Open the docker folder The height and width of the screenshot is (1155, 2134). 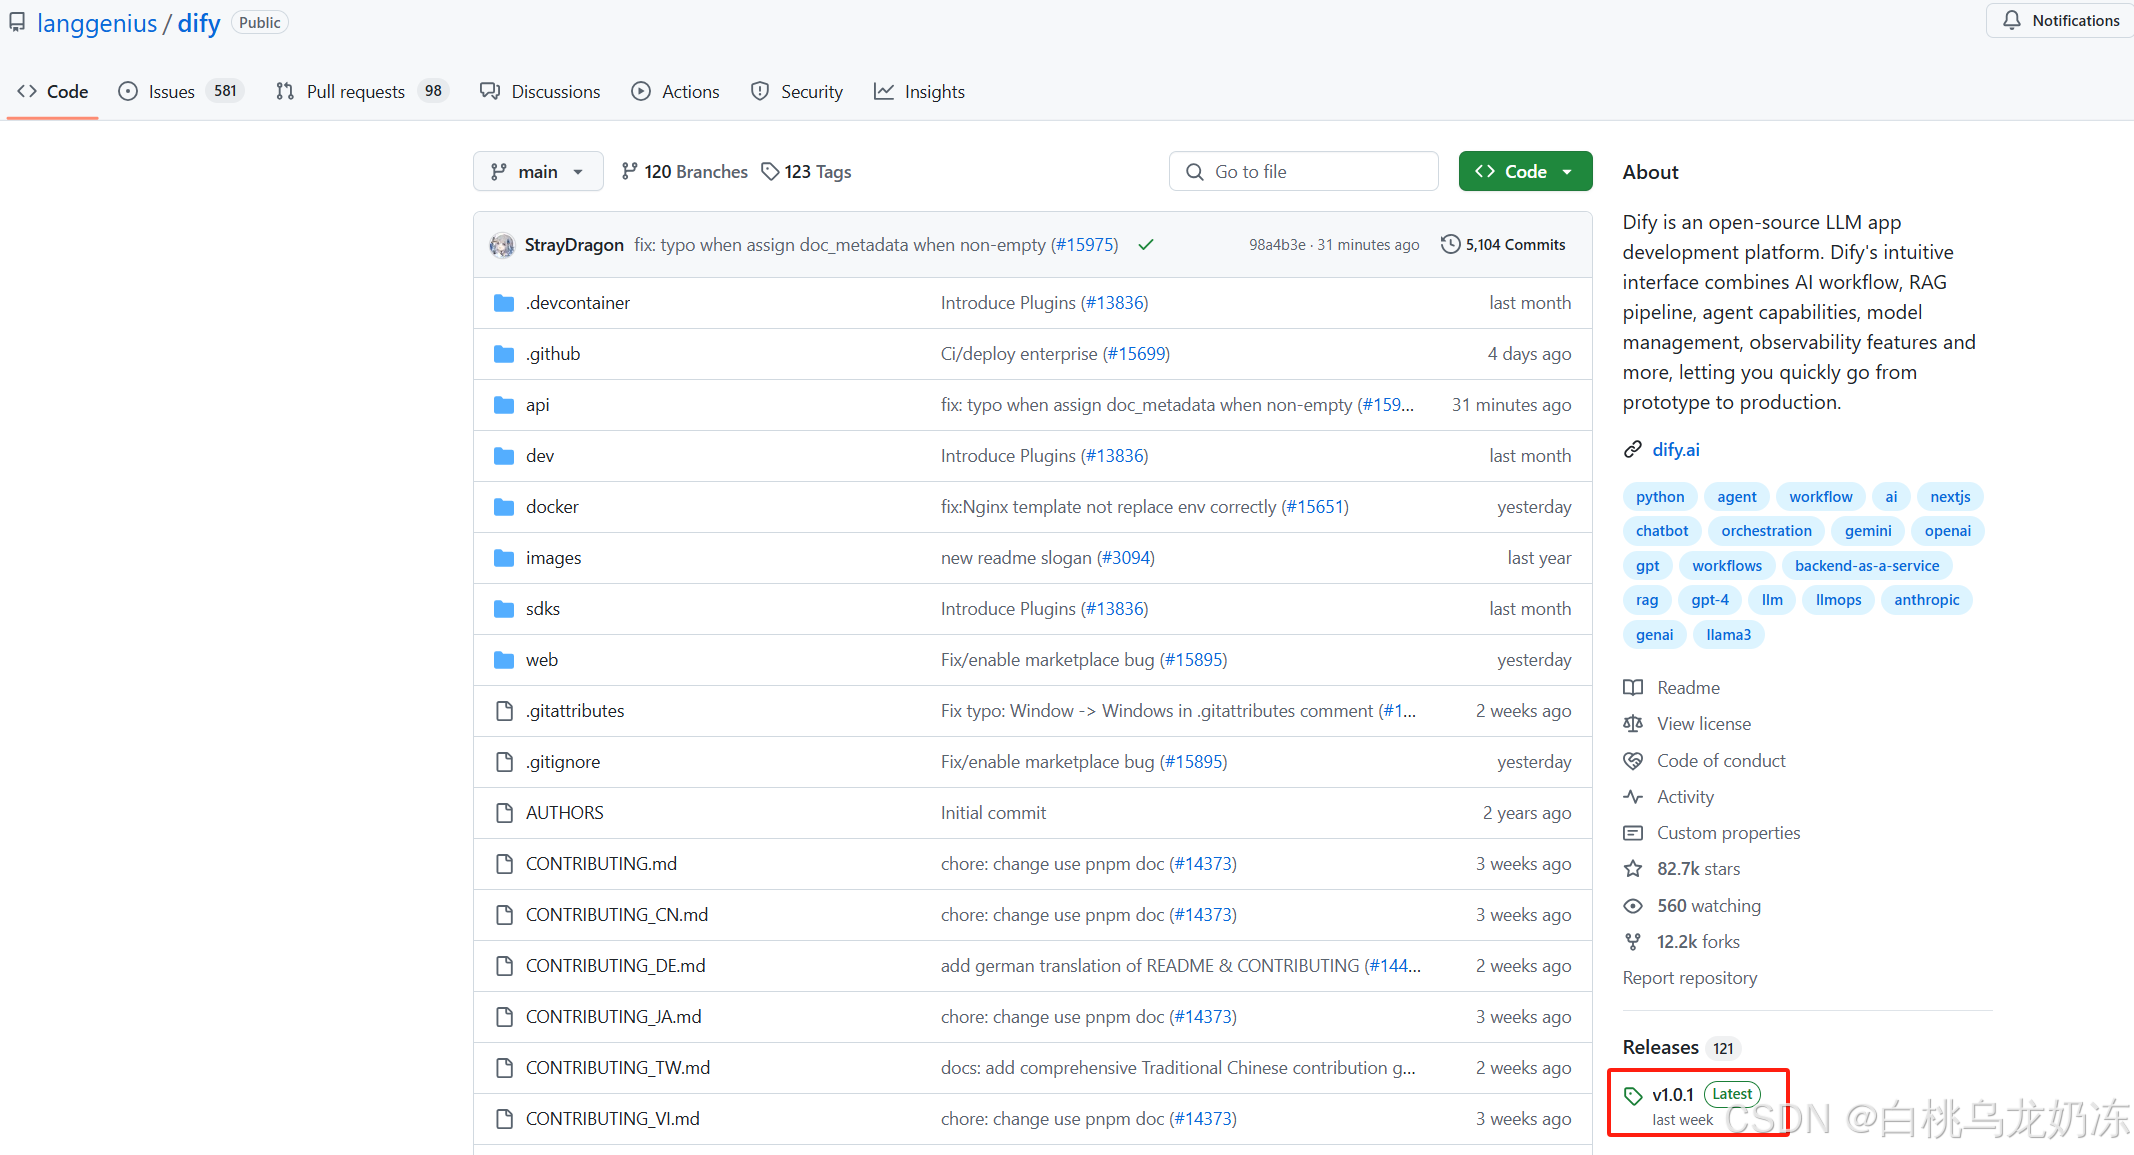pyautogui.click(x=552, y=506)
